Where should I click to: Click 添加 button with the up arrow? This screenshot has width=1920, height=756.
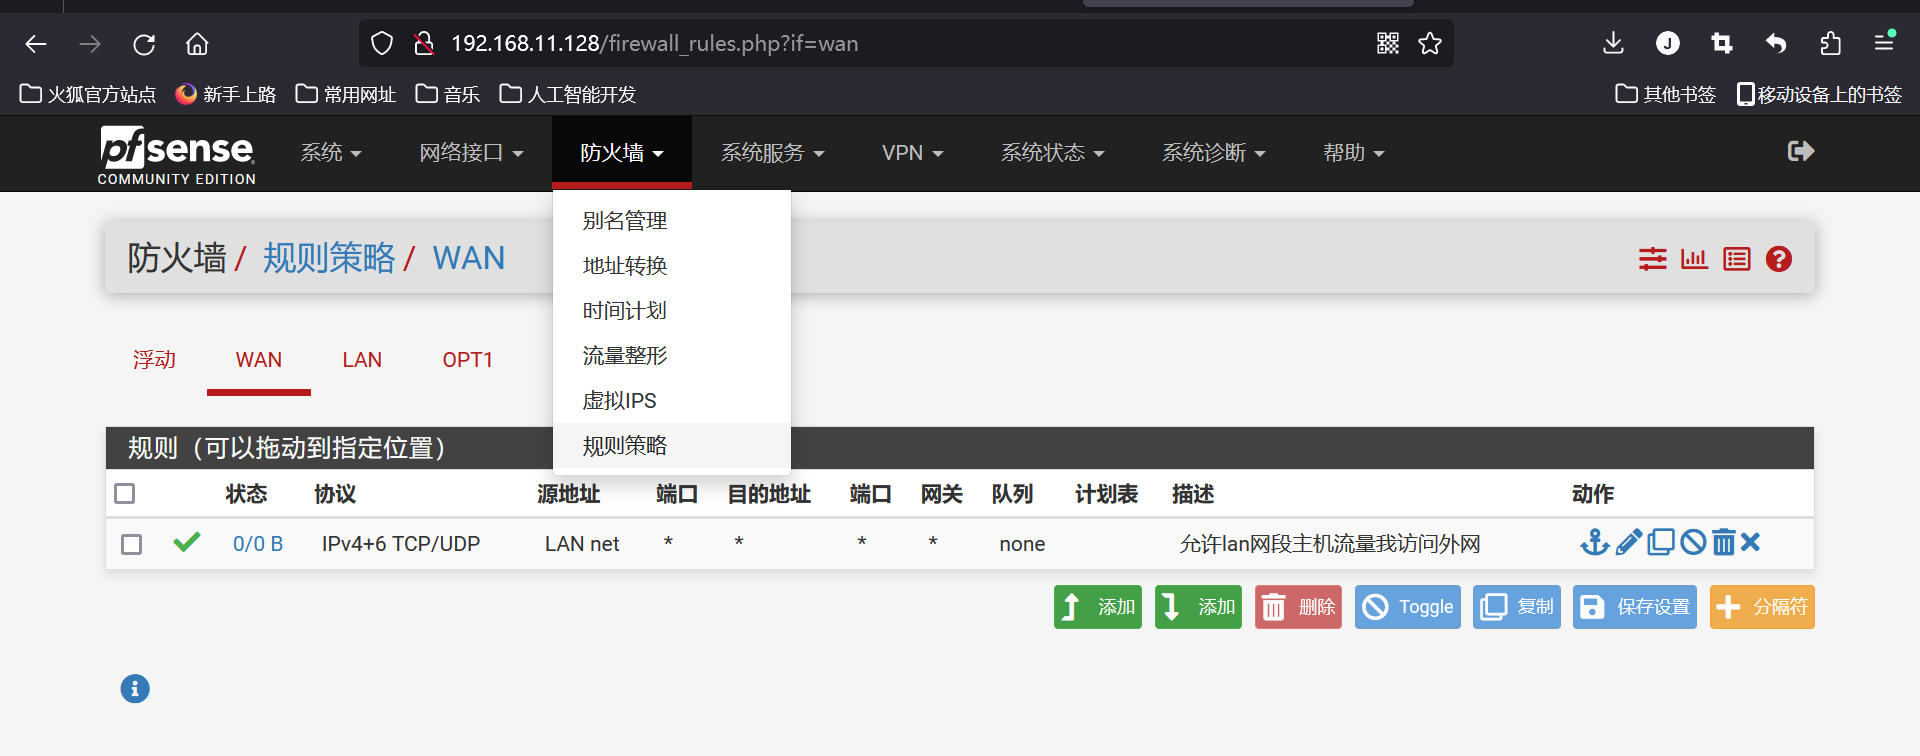pyautogui.click(x=1097, y=607)
